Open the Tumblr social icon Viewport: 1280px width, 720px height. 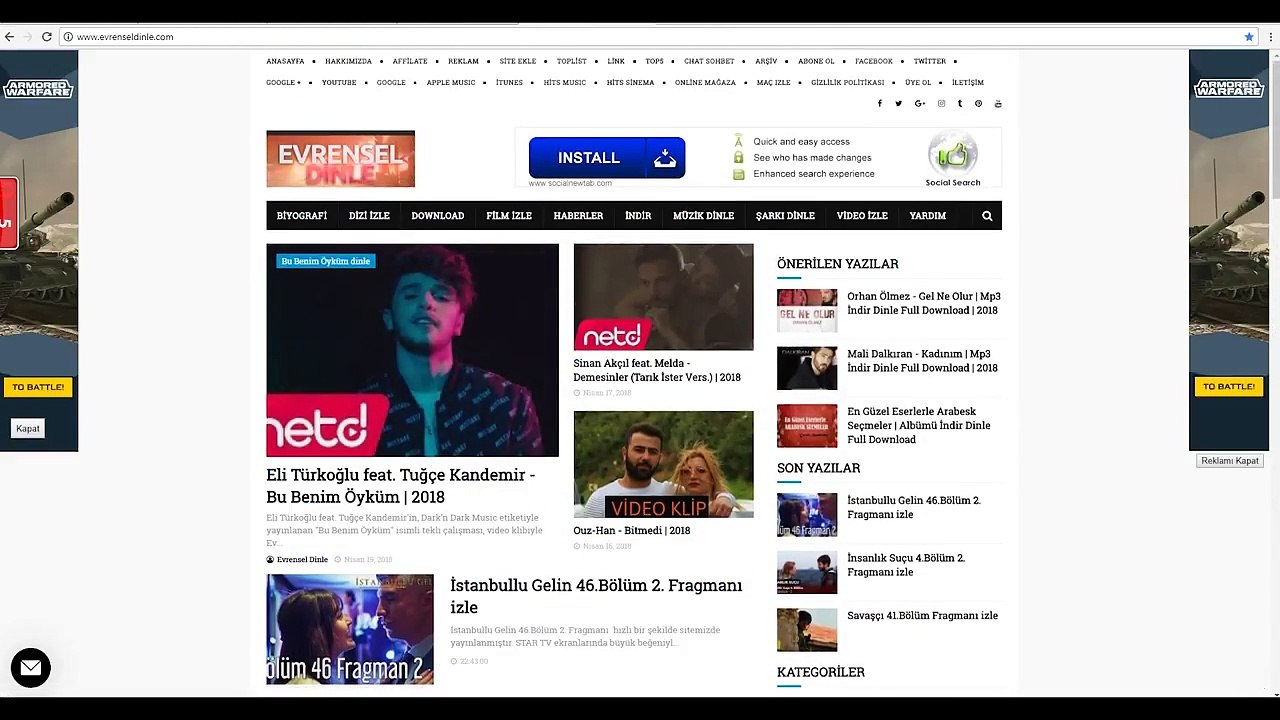tap(960, 104)
